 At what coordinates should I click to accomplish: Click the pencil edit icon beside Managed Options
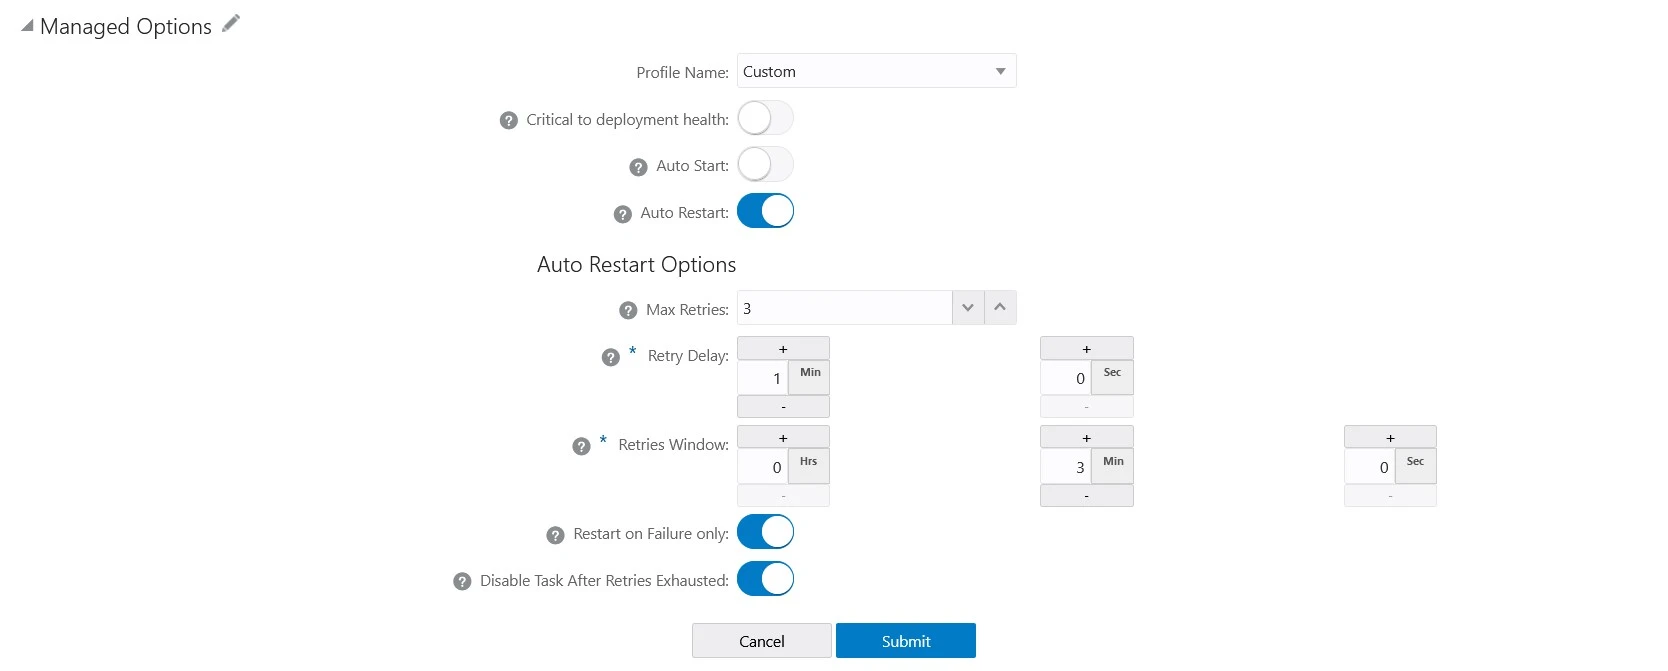coord(231,24)
